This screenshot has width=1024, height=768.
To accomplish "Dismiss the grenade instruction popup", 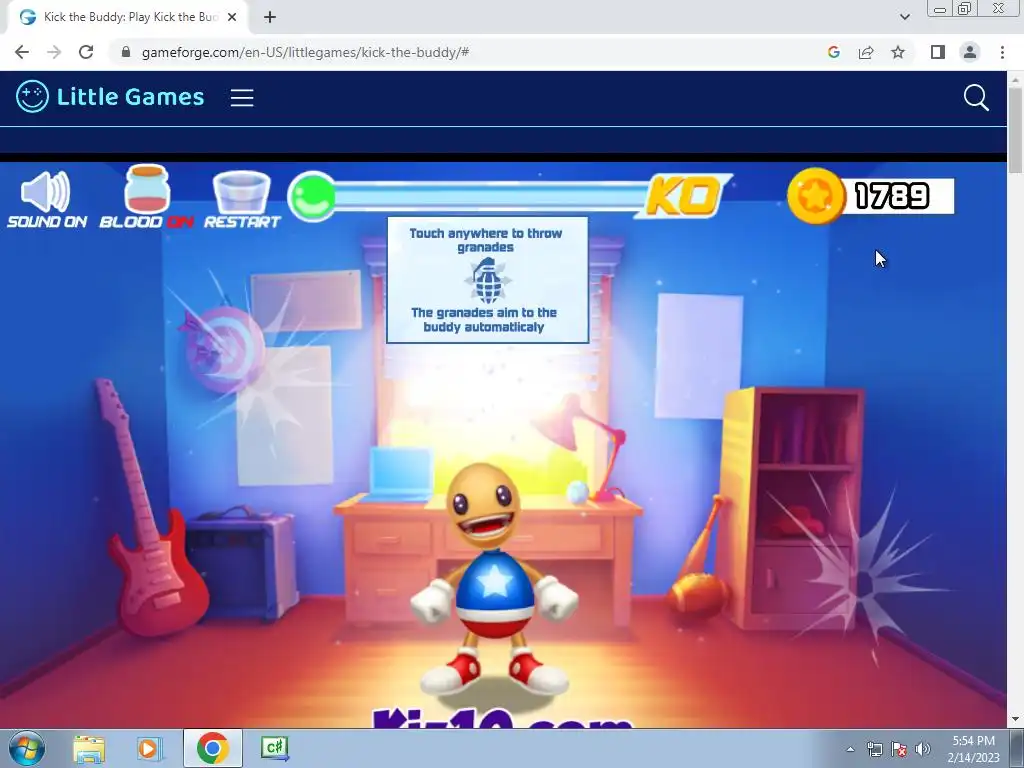I will pos(487,280).
